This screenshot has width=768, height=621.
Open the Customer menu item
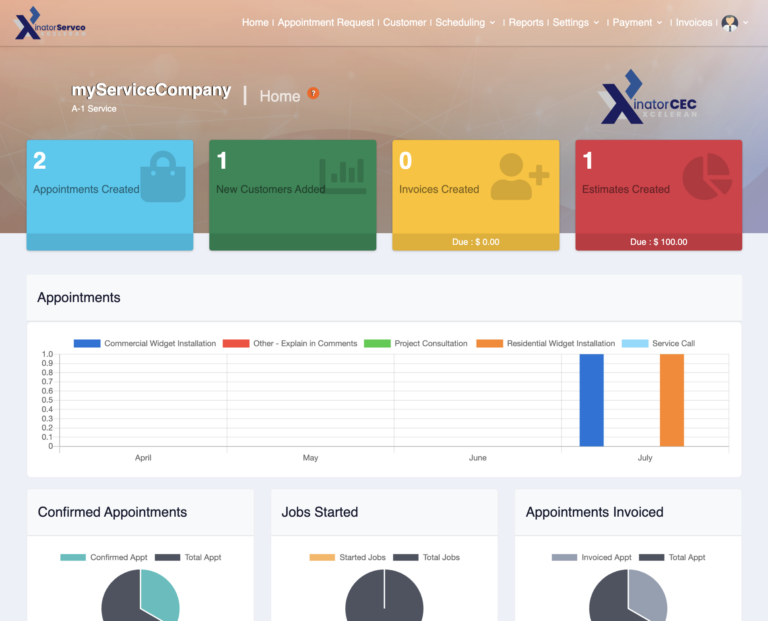click(x=405, y=23)
